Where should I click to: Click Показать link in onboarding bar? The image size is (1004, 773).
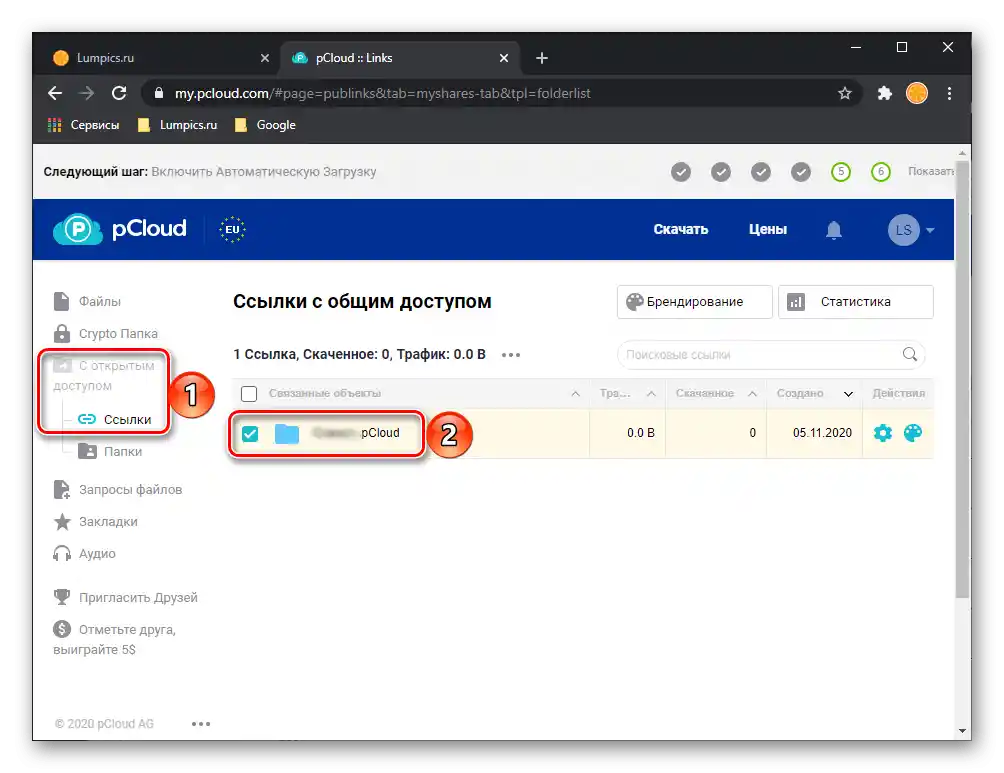pyautogui.click(x=930, y=171)
